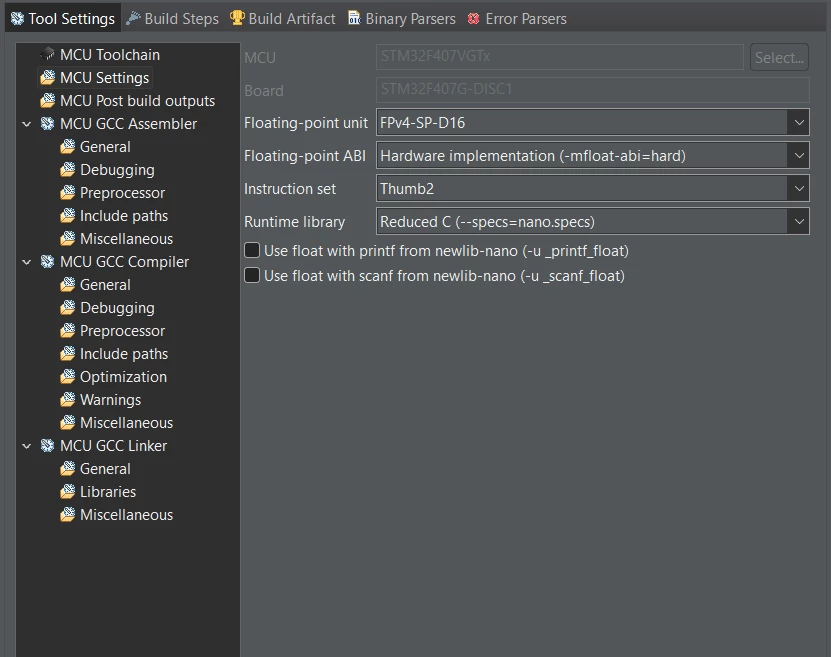
Task: Select the MCU Settings label
Action: pyautogui.click(x=104, y=77)
